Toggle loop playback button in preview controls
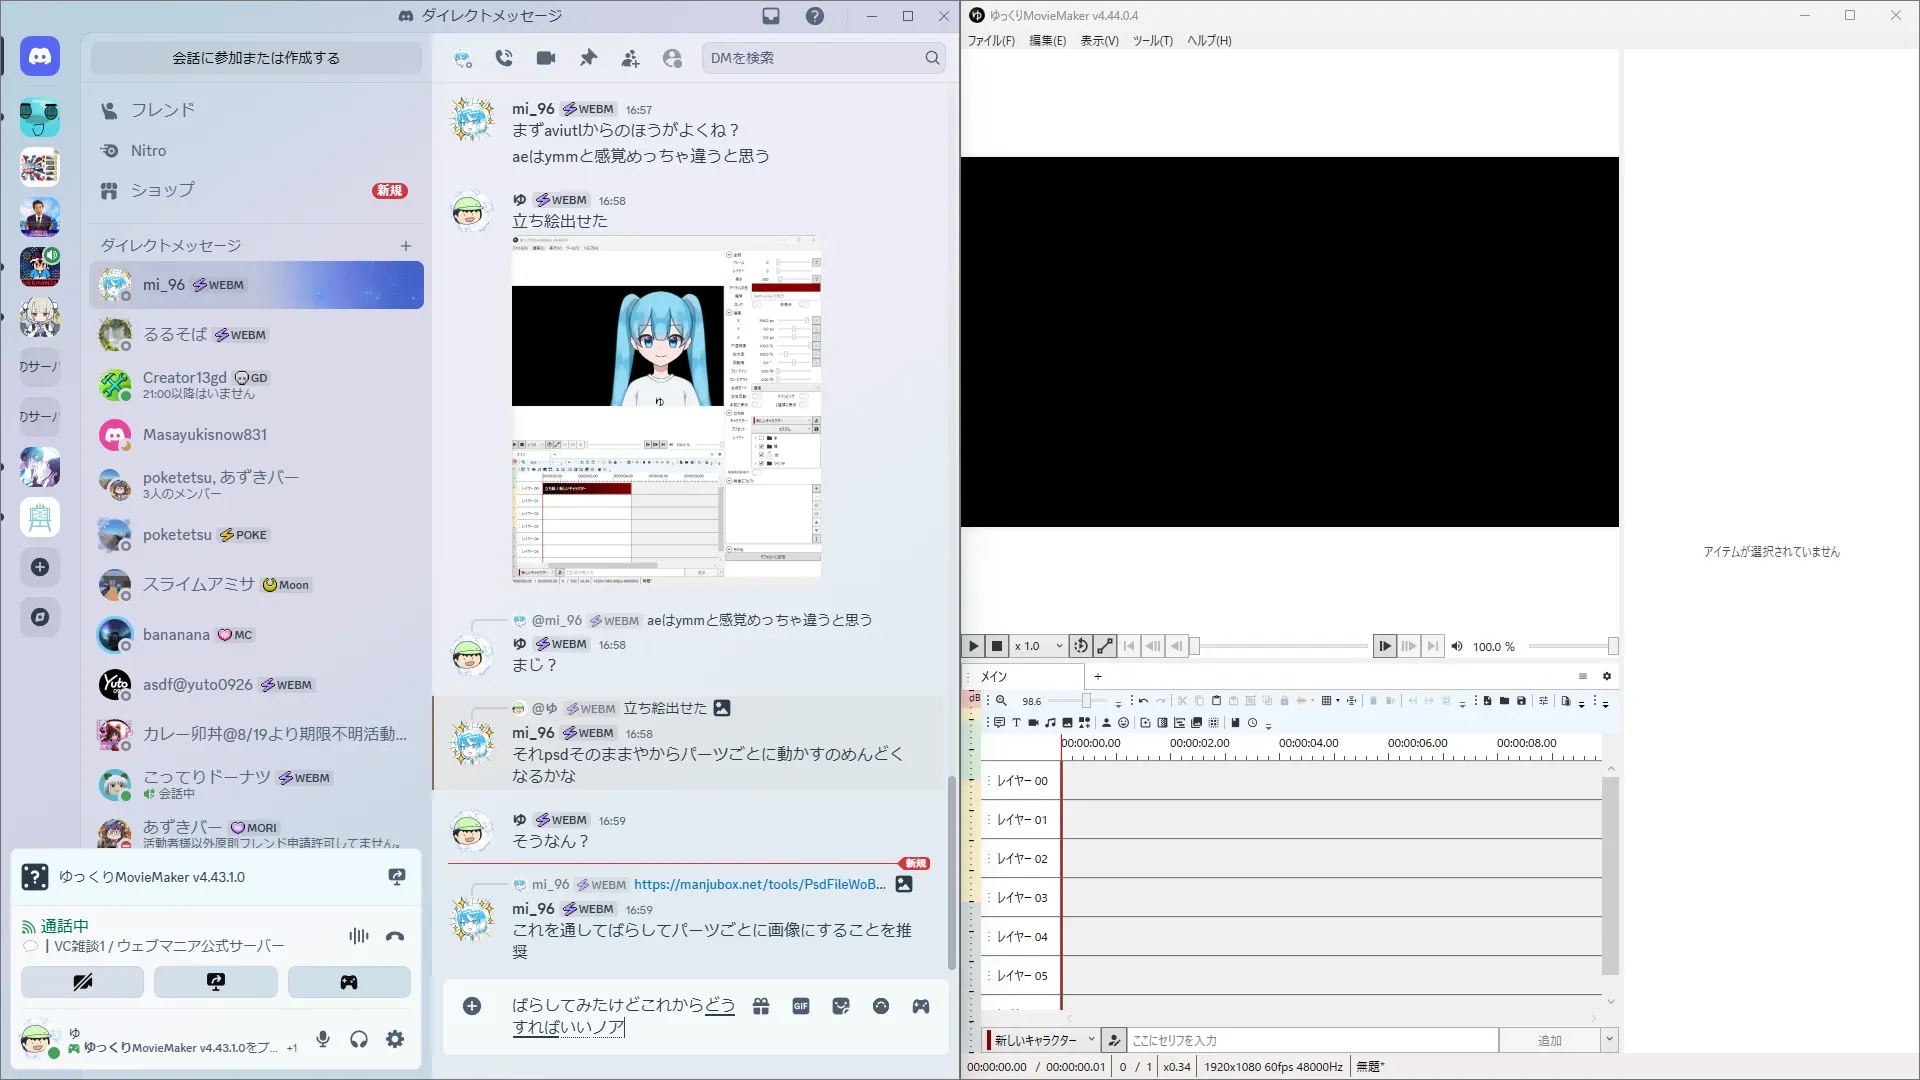 1080,646
